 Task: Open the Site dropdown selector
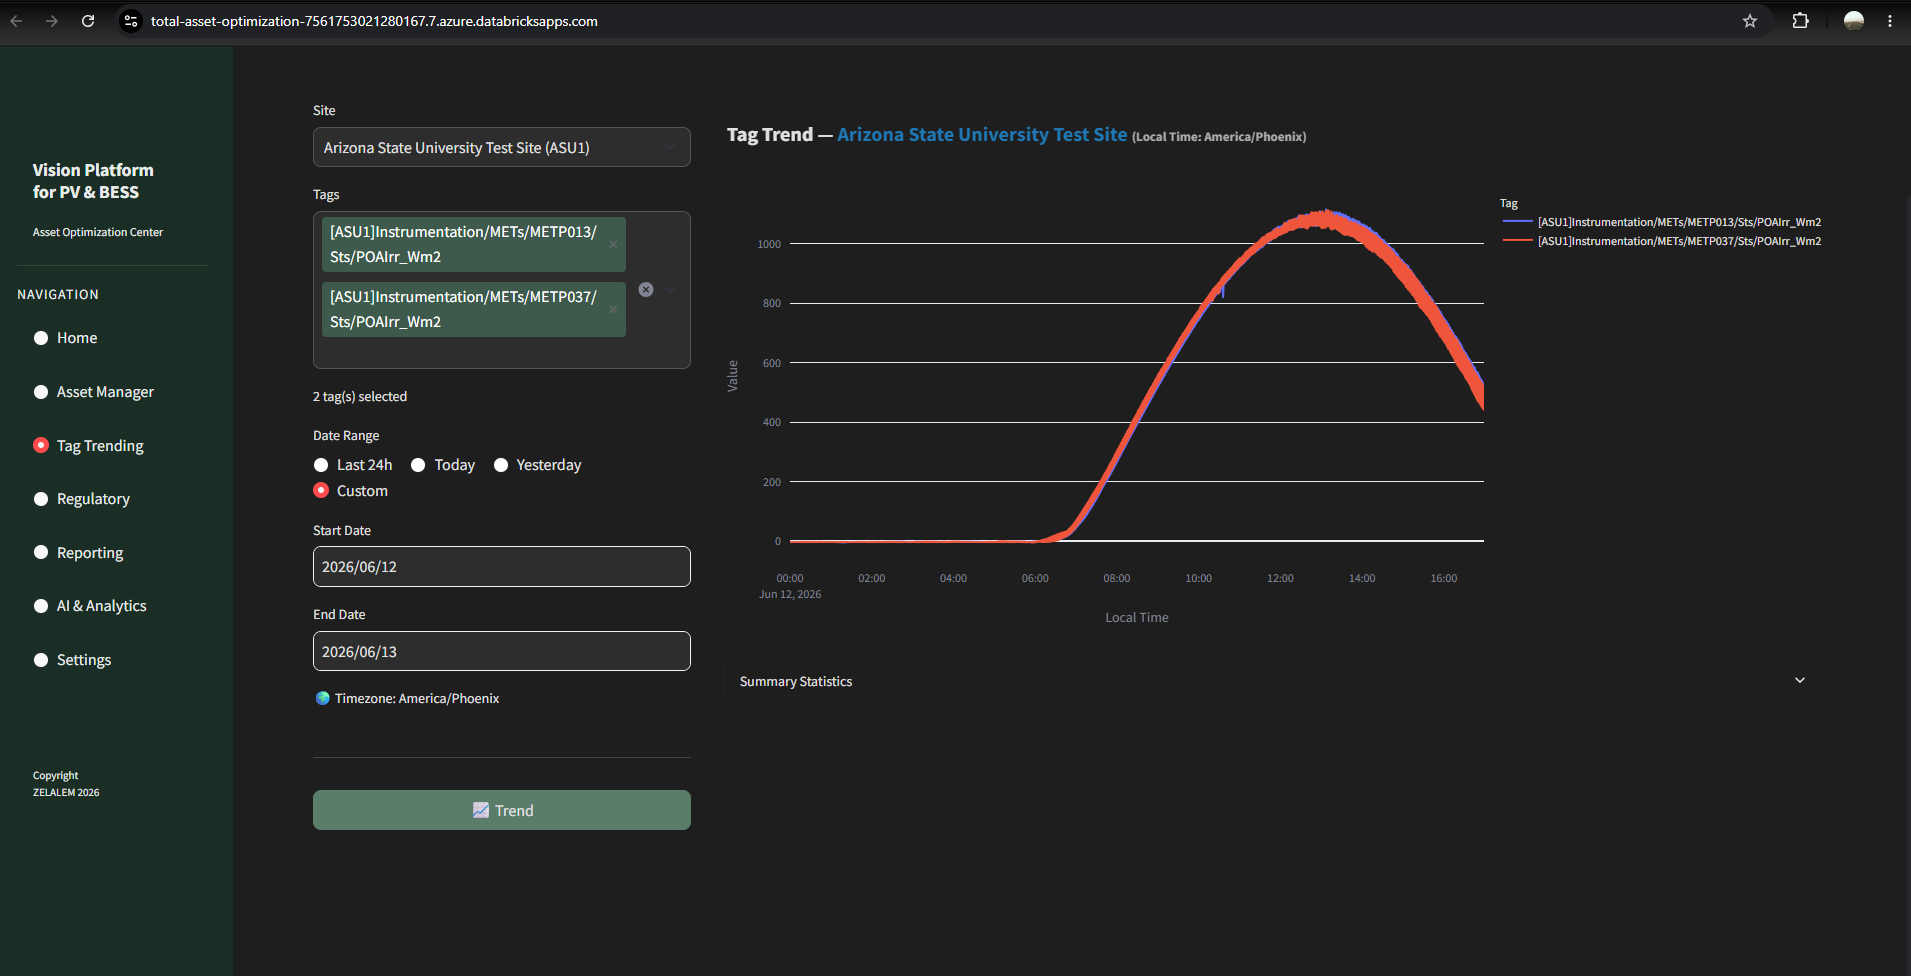point(502,147)
